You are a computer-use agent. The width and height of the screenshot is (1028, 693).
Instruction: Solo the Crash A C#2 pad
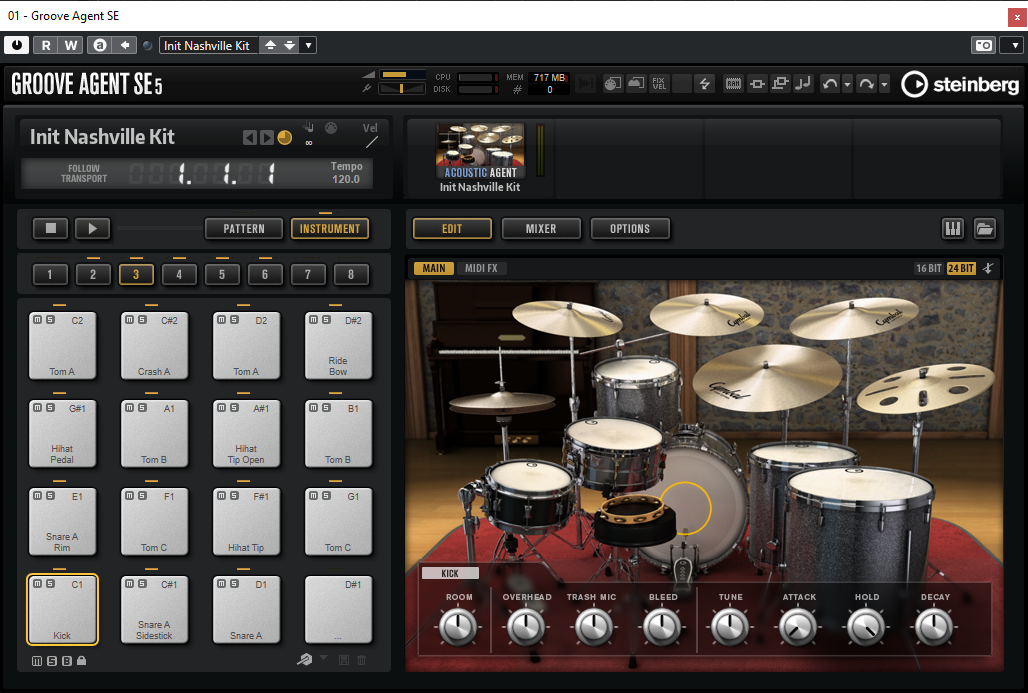(142, 320)
